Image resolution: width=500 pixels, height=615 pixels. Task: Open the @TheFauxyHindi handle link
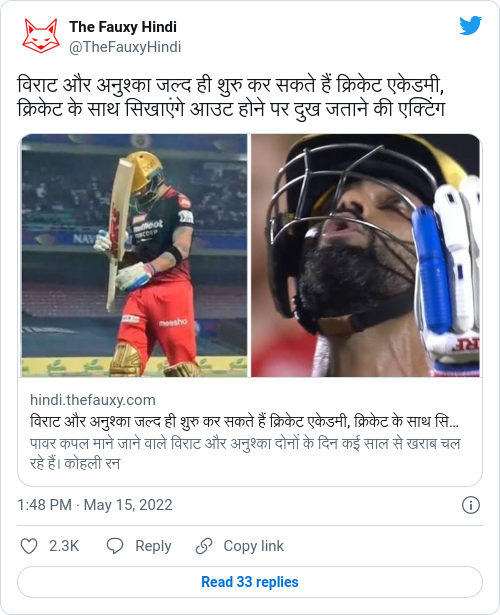tap(125, 47)
